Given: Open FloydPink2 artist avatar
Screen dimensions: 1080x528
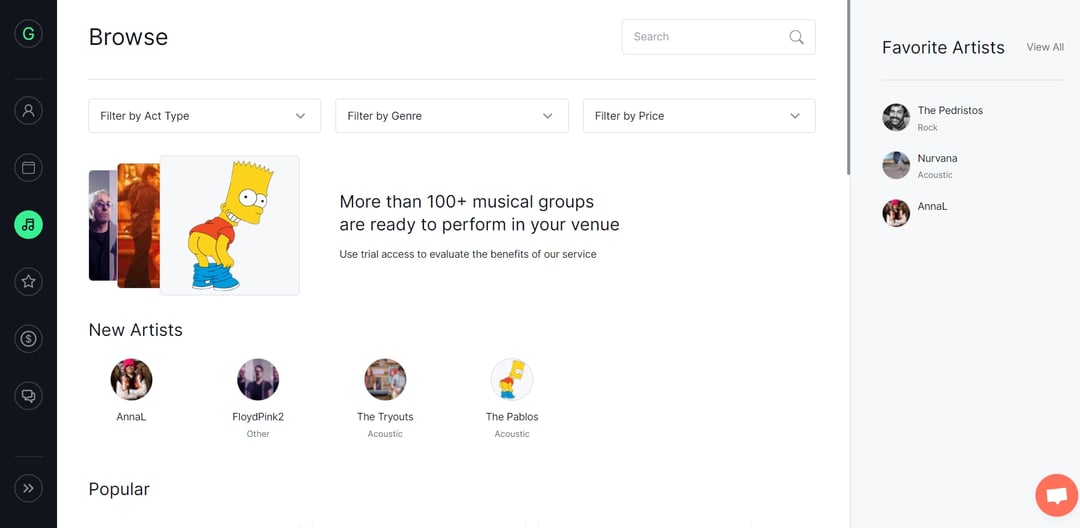Looking at the screenshot, I should pyautogui.click(x=258, y=380).
